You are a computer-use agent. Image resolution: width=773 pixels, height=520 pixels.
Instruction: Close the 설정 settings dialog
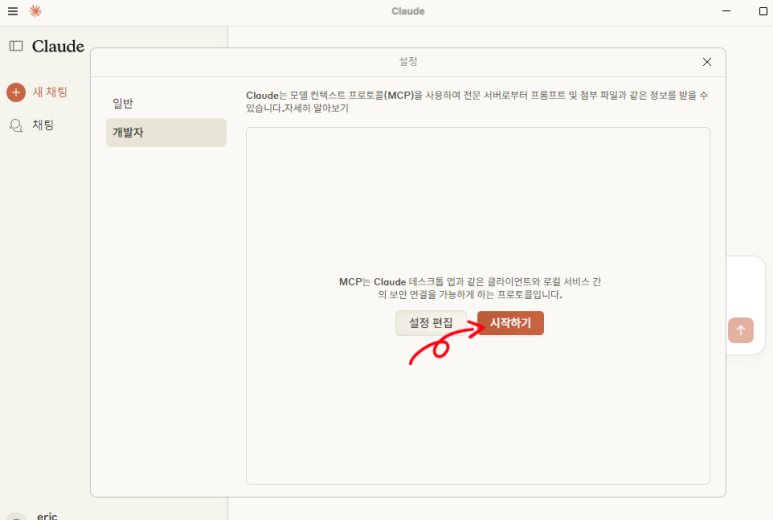(x=706, y=62)
